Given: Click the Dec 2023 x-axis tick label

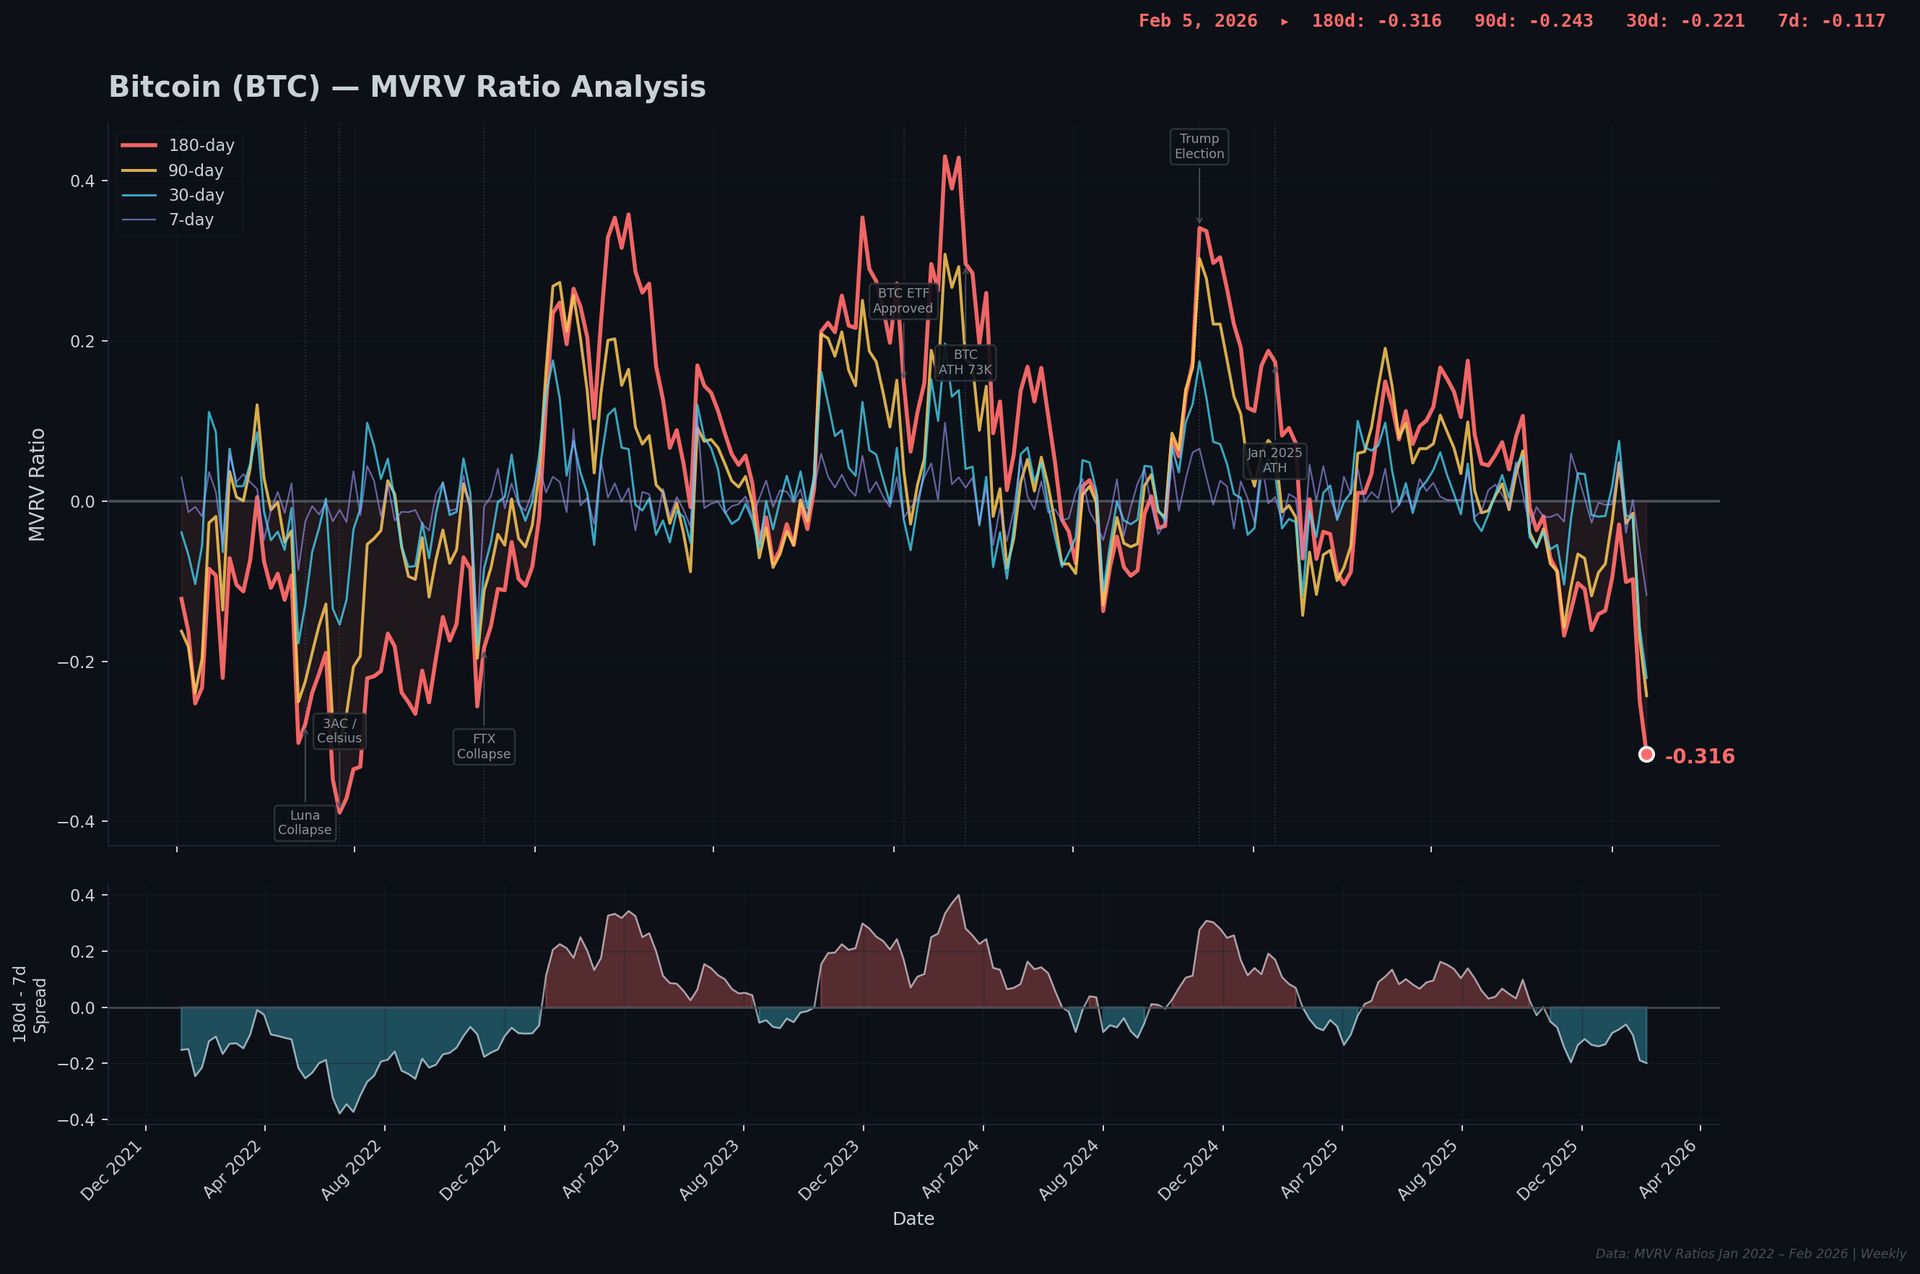Looking at the screenshot, I should coord(830,1170).
